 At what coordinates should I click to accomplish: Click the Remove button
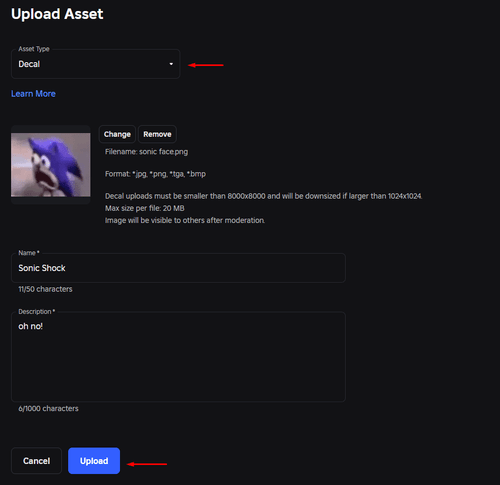pos(157,134)
